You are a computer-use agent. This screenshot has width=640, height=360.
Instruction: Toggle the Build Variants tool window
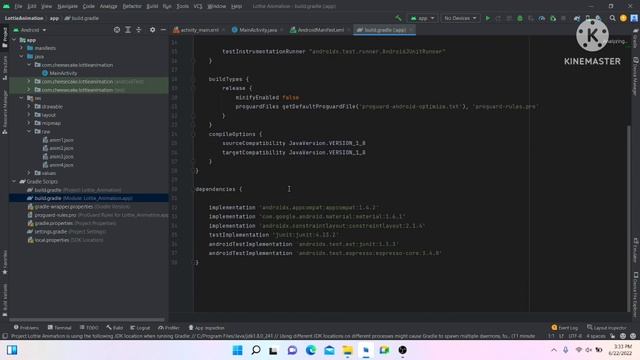pyautogui.click(x=4, y=300)
